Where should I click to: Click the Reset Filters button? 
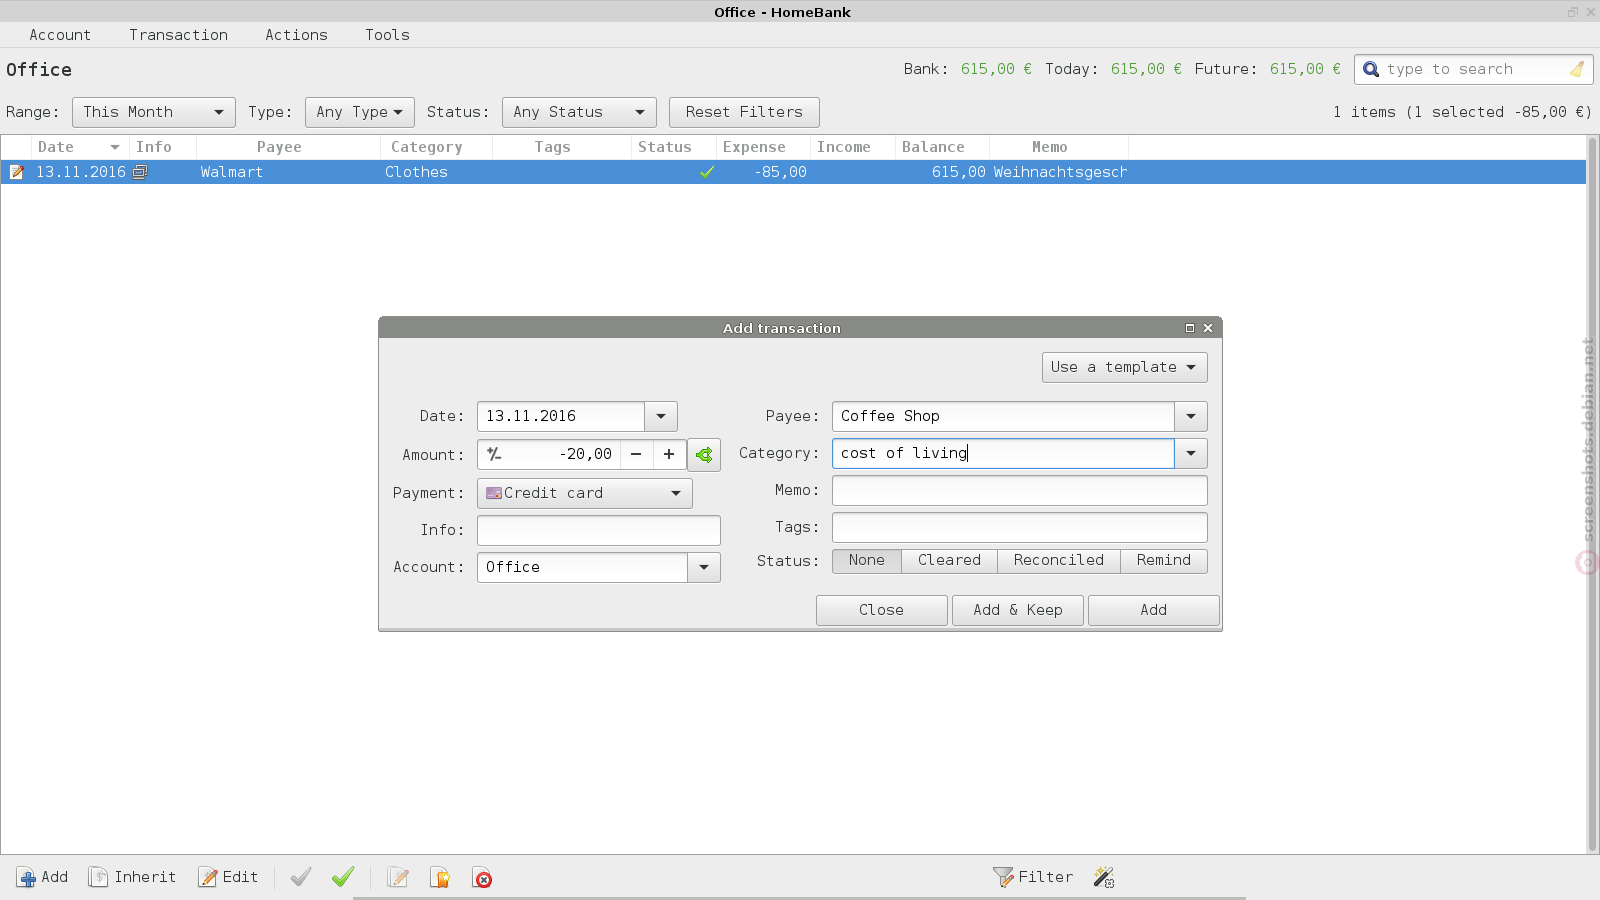(x=744, y=112)
